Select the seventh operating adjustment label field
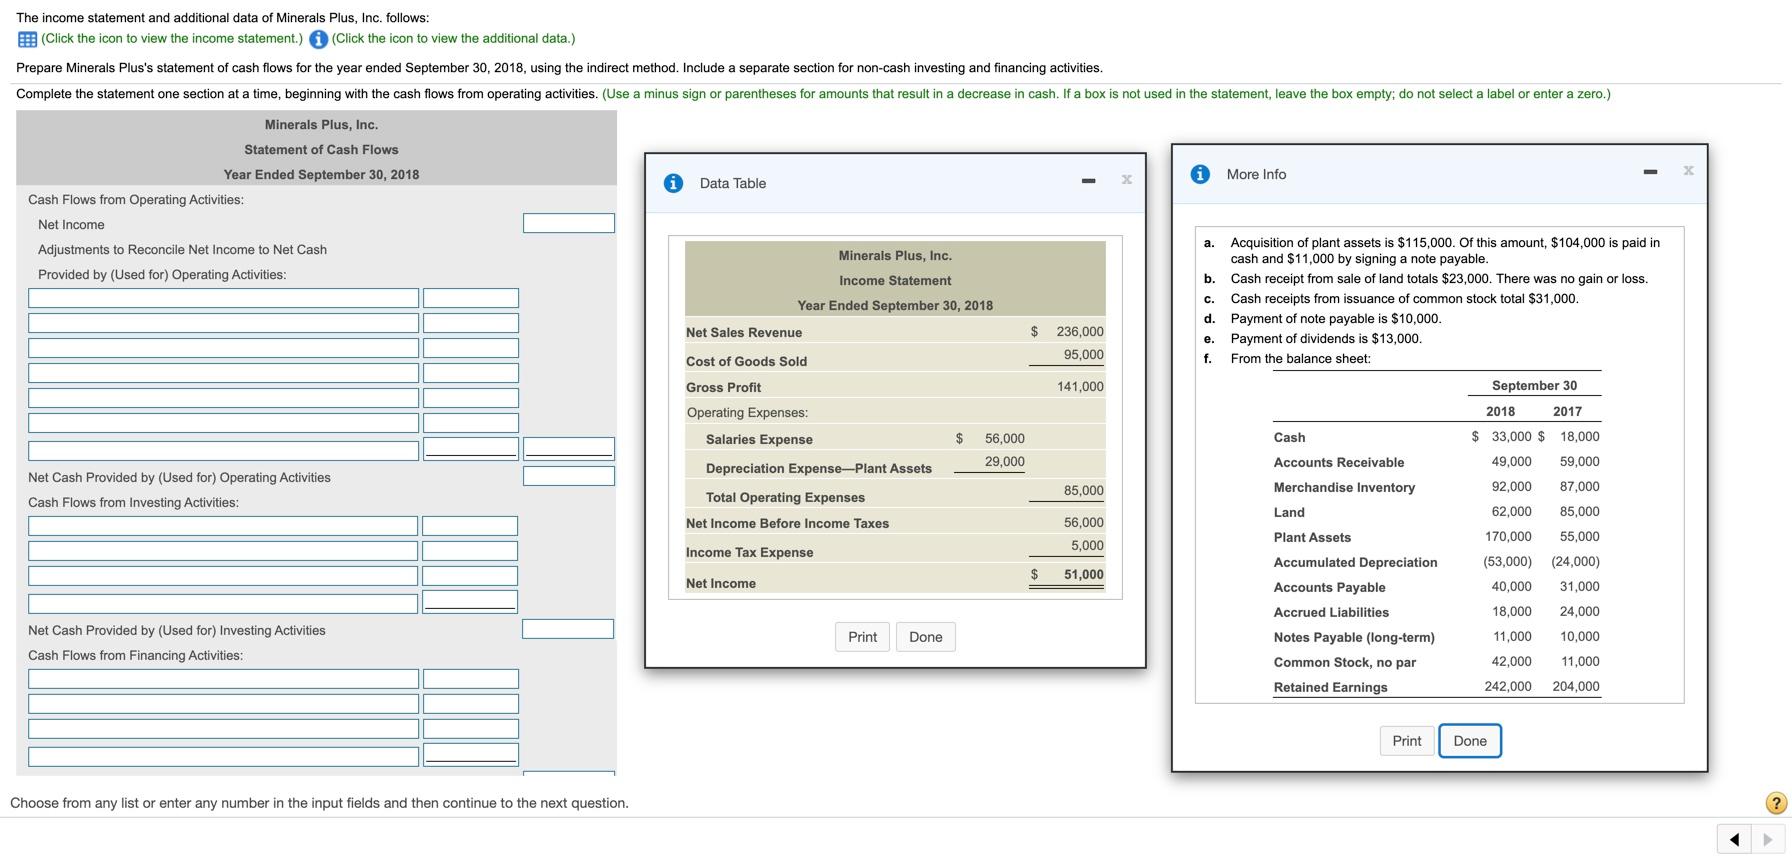The image size is (1792, 860). point(224,451)
